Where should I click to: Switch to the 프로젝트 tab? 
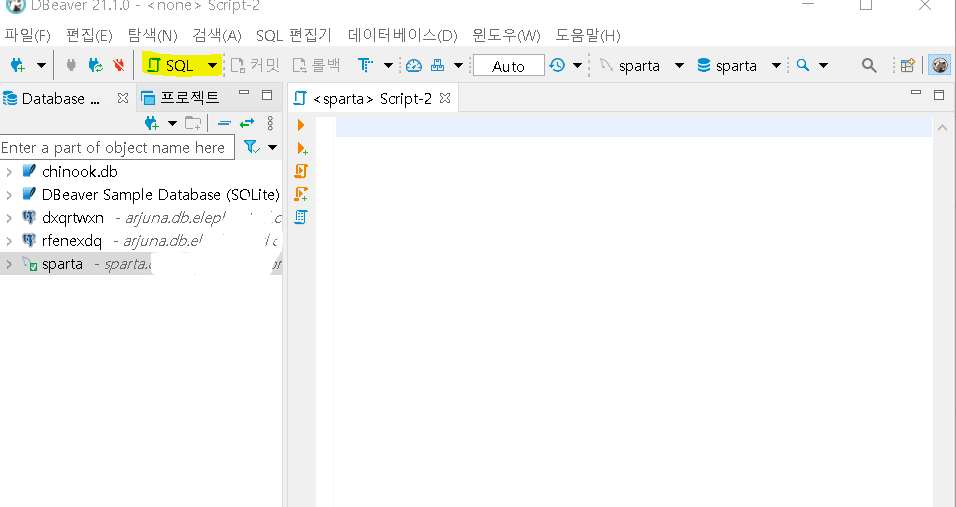(x=180, y=98)
